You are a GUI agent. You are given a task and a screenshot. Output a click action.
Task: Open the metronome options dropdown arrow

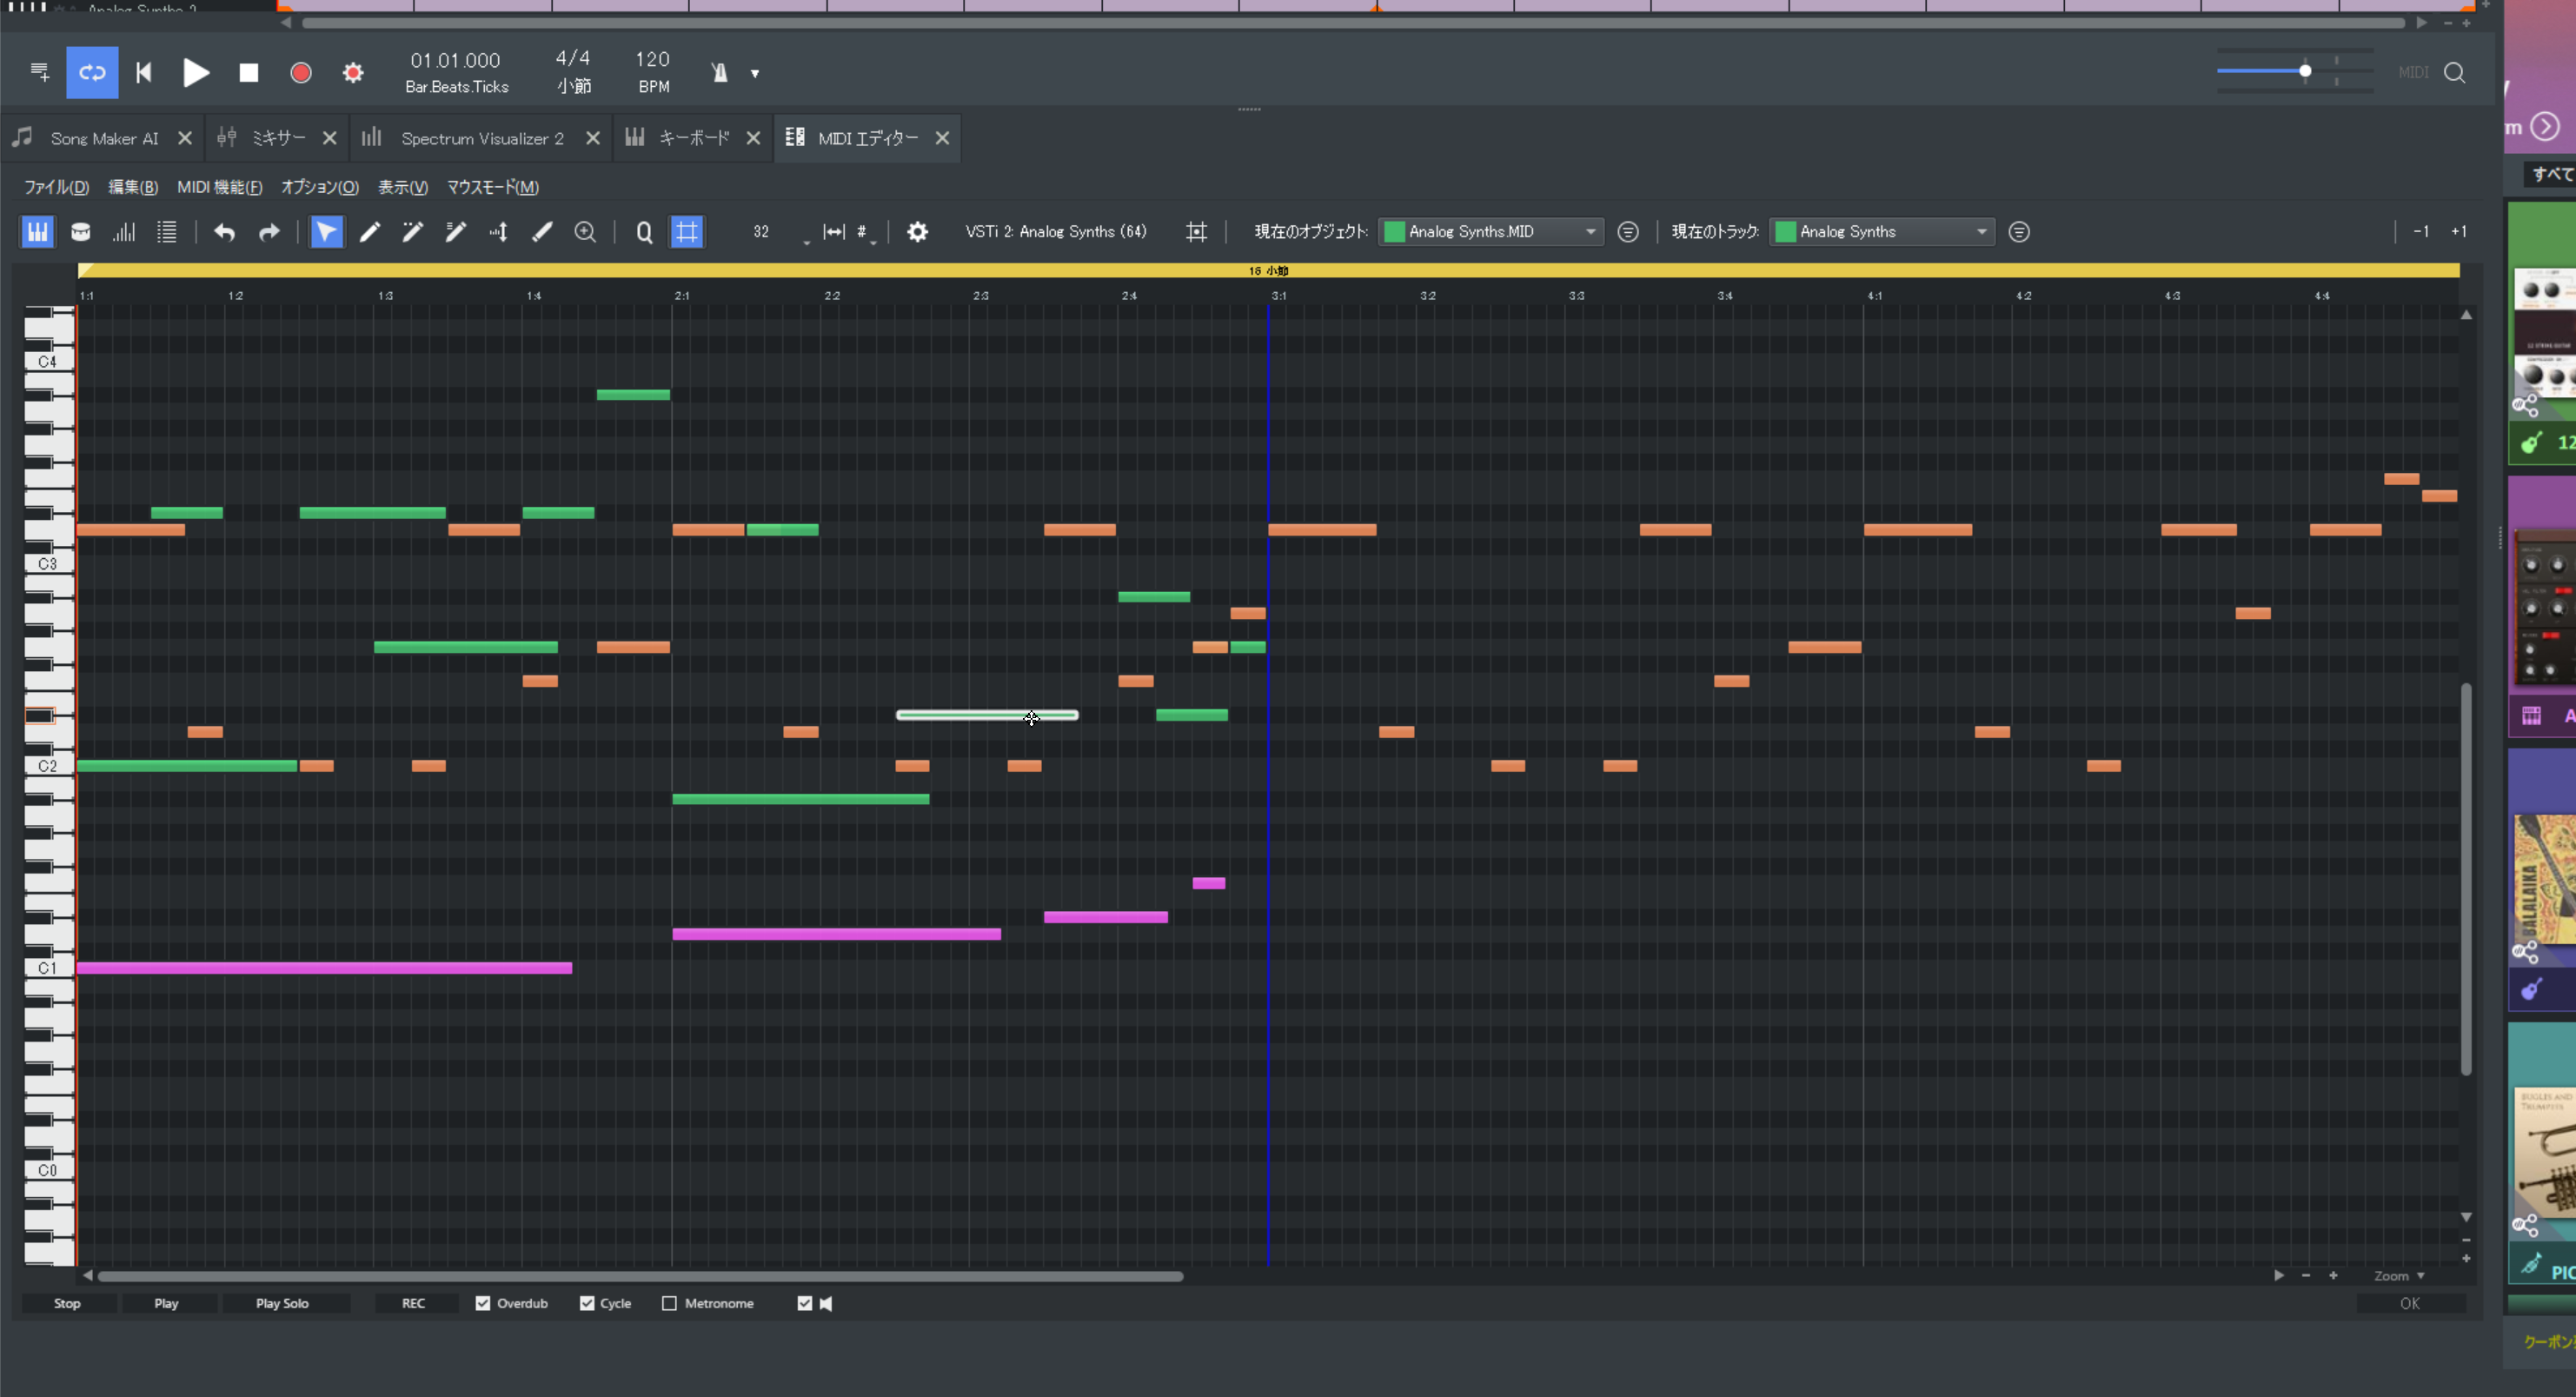(755, 73)
